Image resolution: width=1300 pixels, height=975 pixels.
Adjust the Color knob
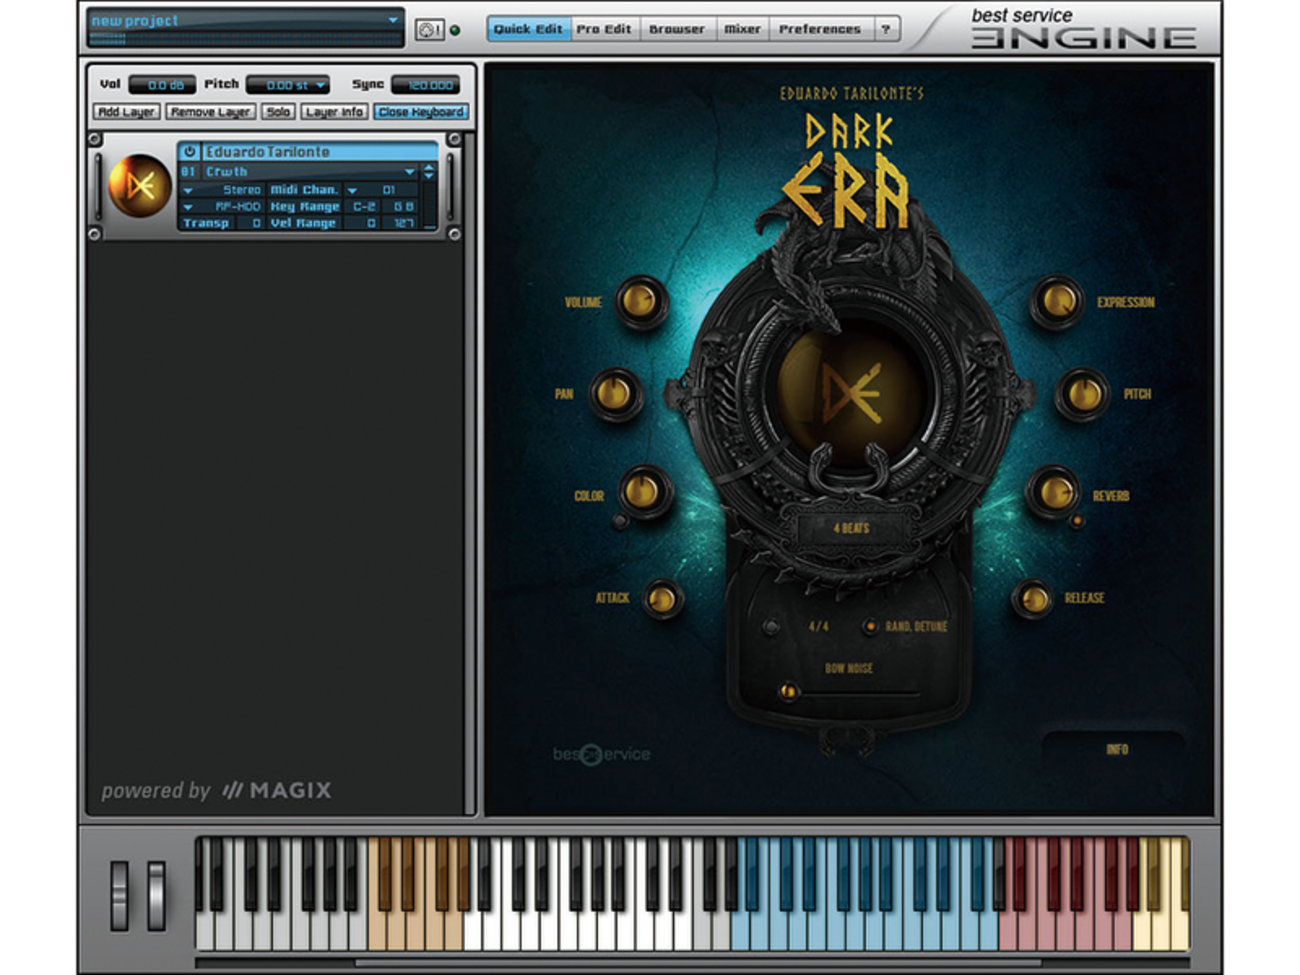642,491
